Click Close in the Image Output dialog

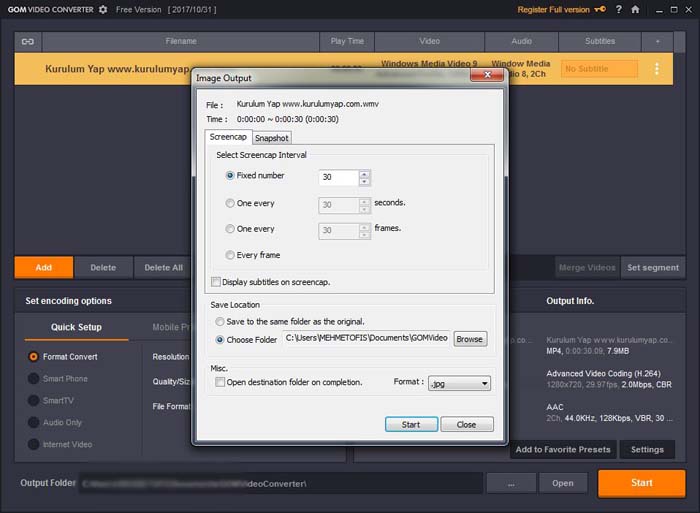[x=467, y=424]
